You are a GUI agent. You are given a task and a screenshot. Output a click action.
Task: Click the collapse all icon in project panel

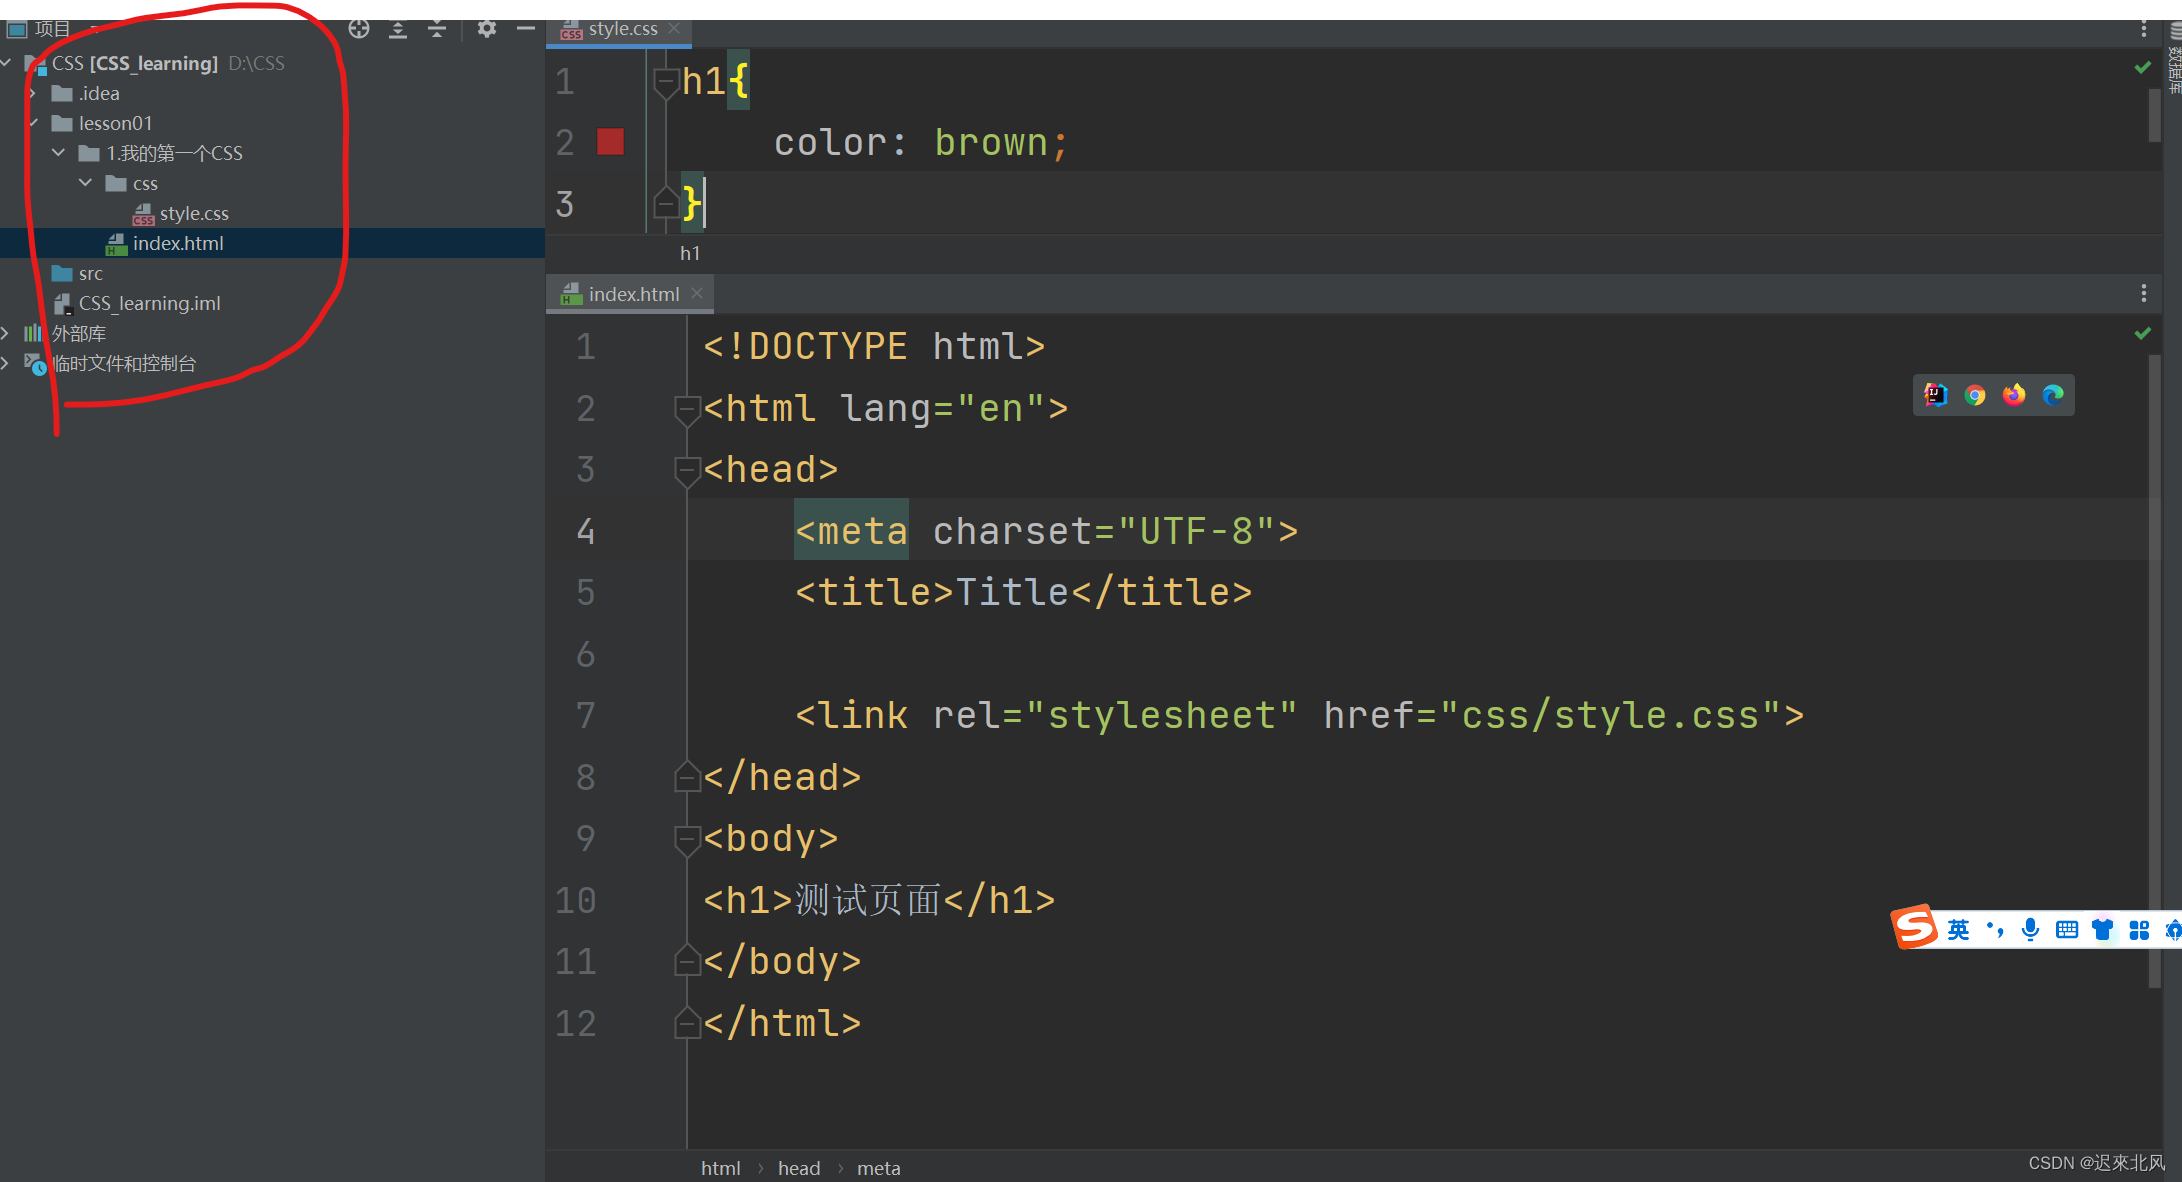point(437,29)
